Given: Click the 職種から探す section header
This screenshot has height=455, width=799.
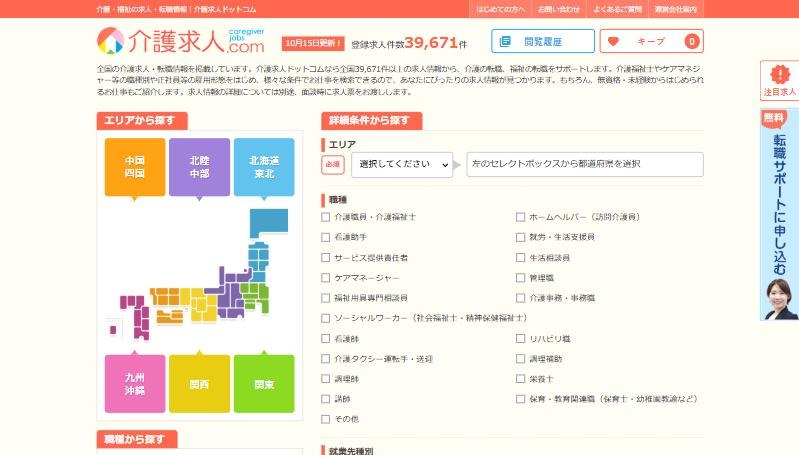Looking at the screenshot, I should [x=137, y=439].
